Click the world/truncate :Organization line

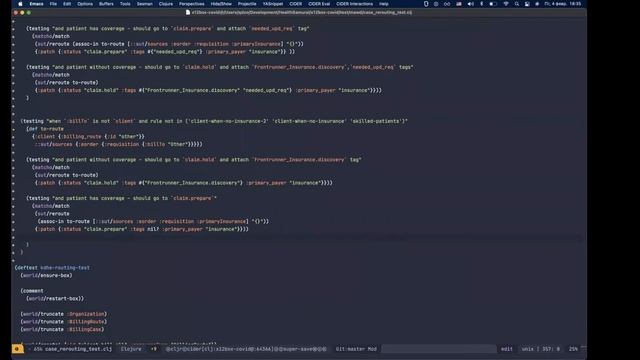pos(64,314)
